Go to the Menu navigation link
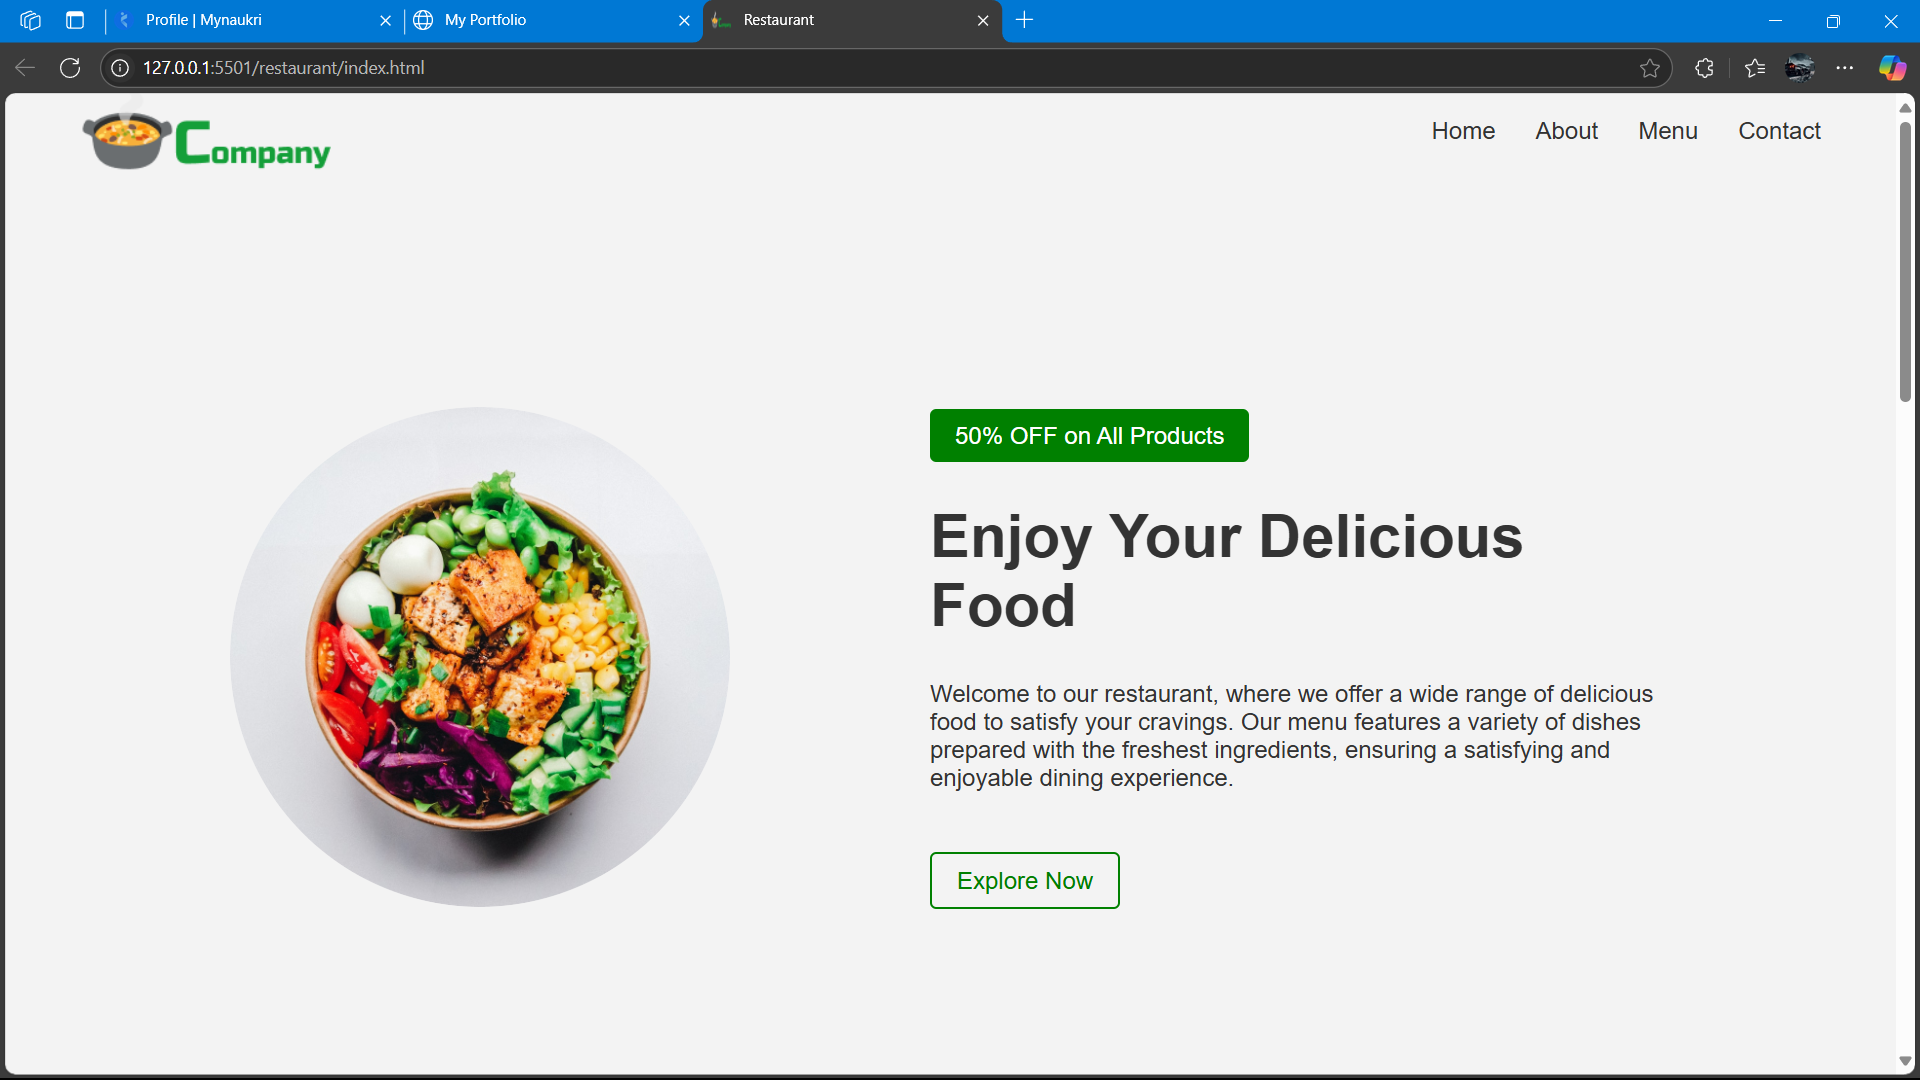This screenshot has width=1920, height=1080. coord(1668,131)
